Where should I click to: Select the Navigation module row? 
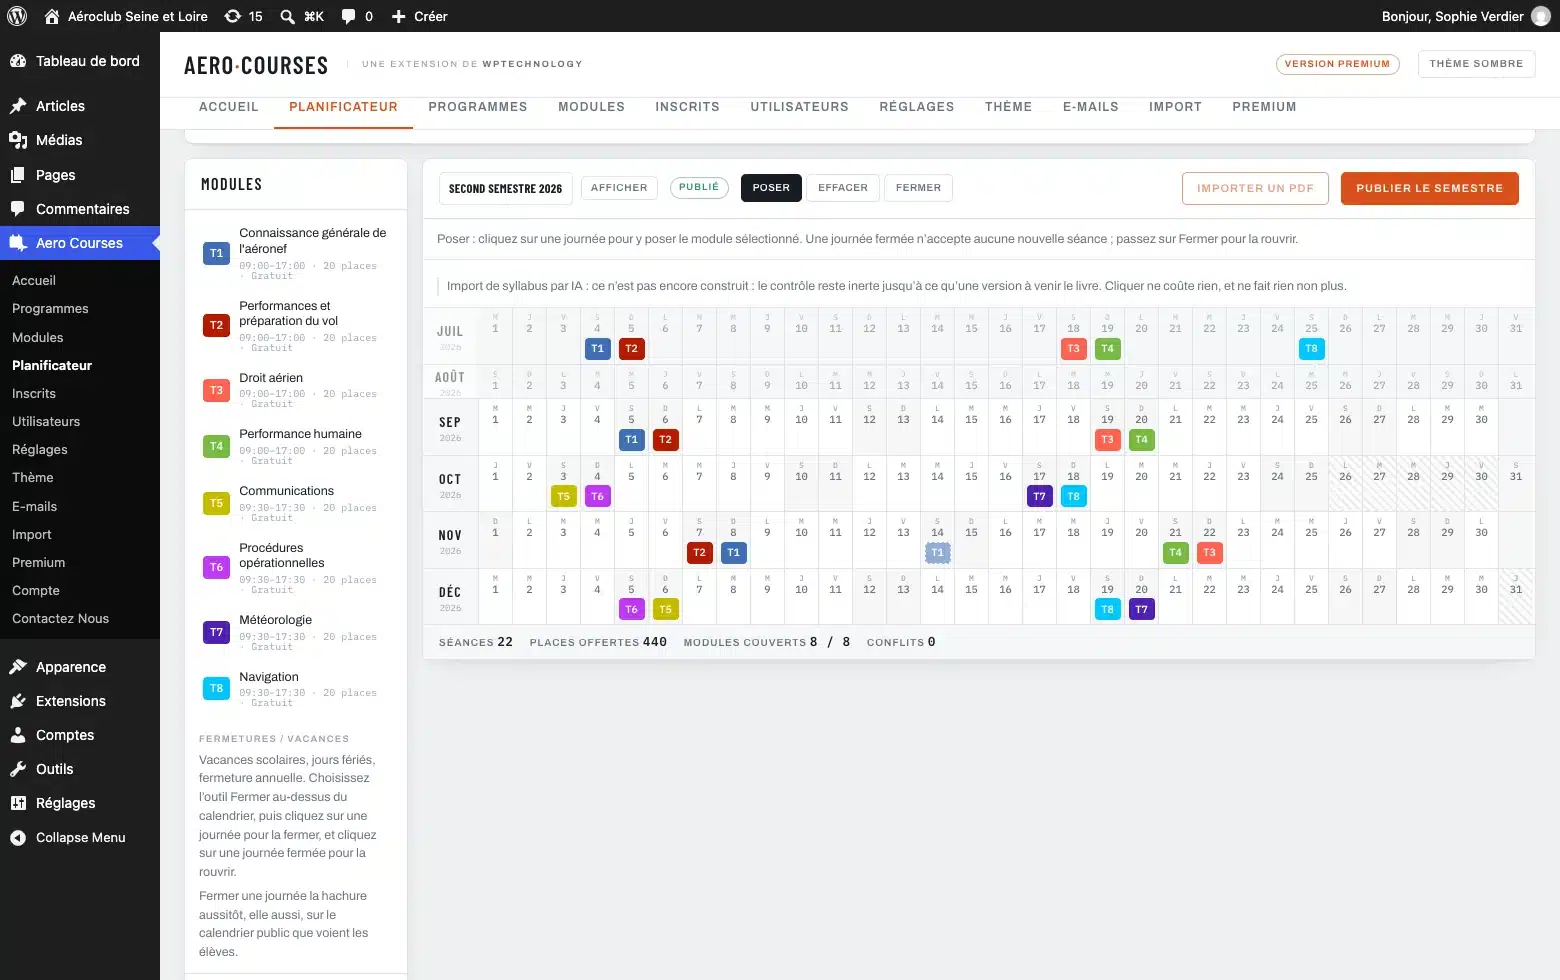(x=296, y=688)
